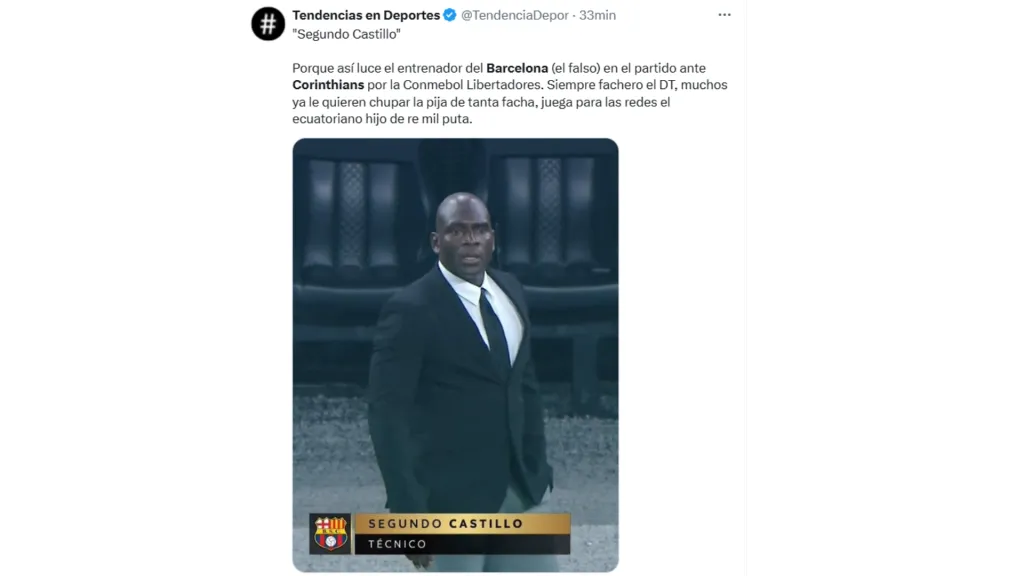Screen dimensions: 1024x576
Task: Click the TÉCNICO caption label
Action: click(x=398, y=544)
